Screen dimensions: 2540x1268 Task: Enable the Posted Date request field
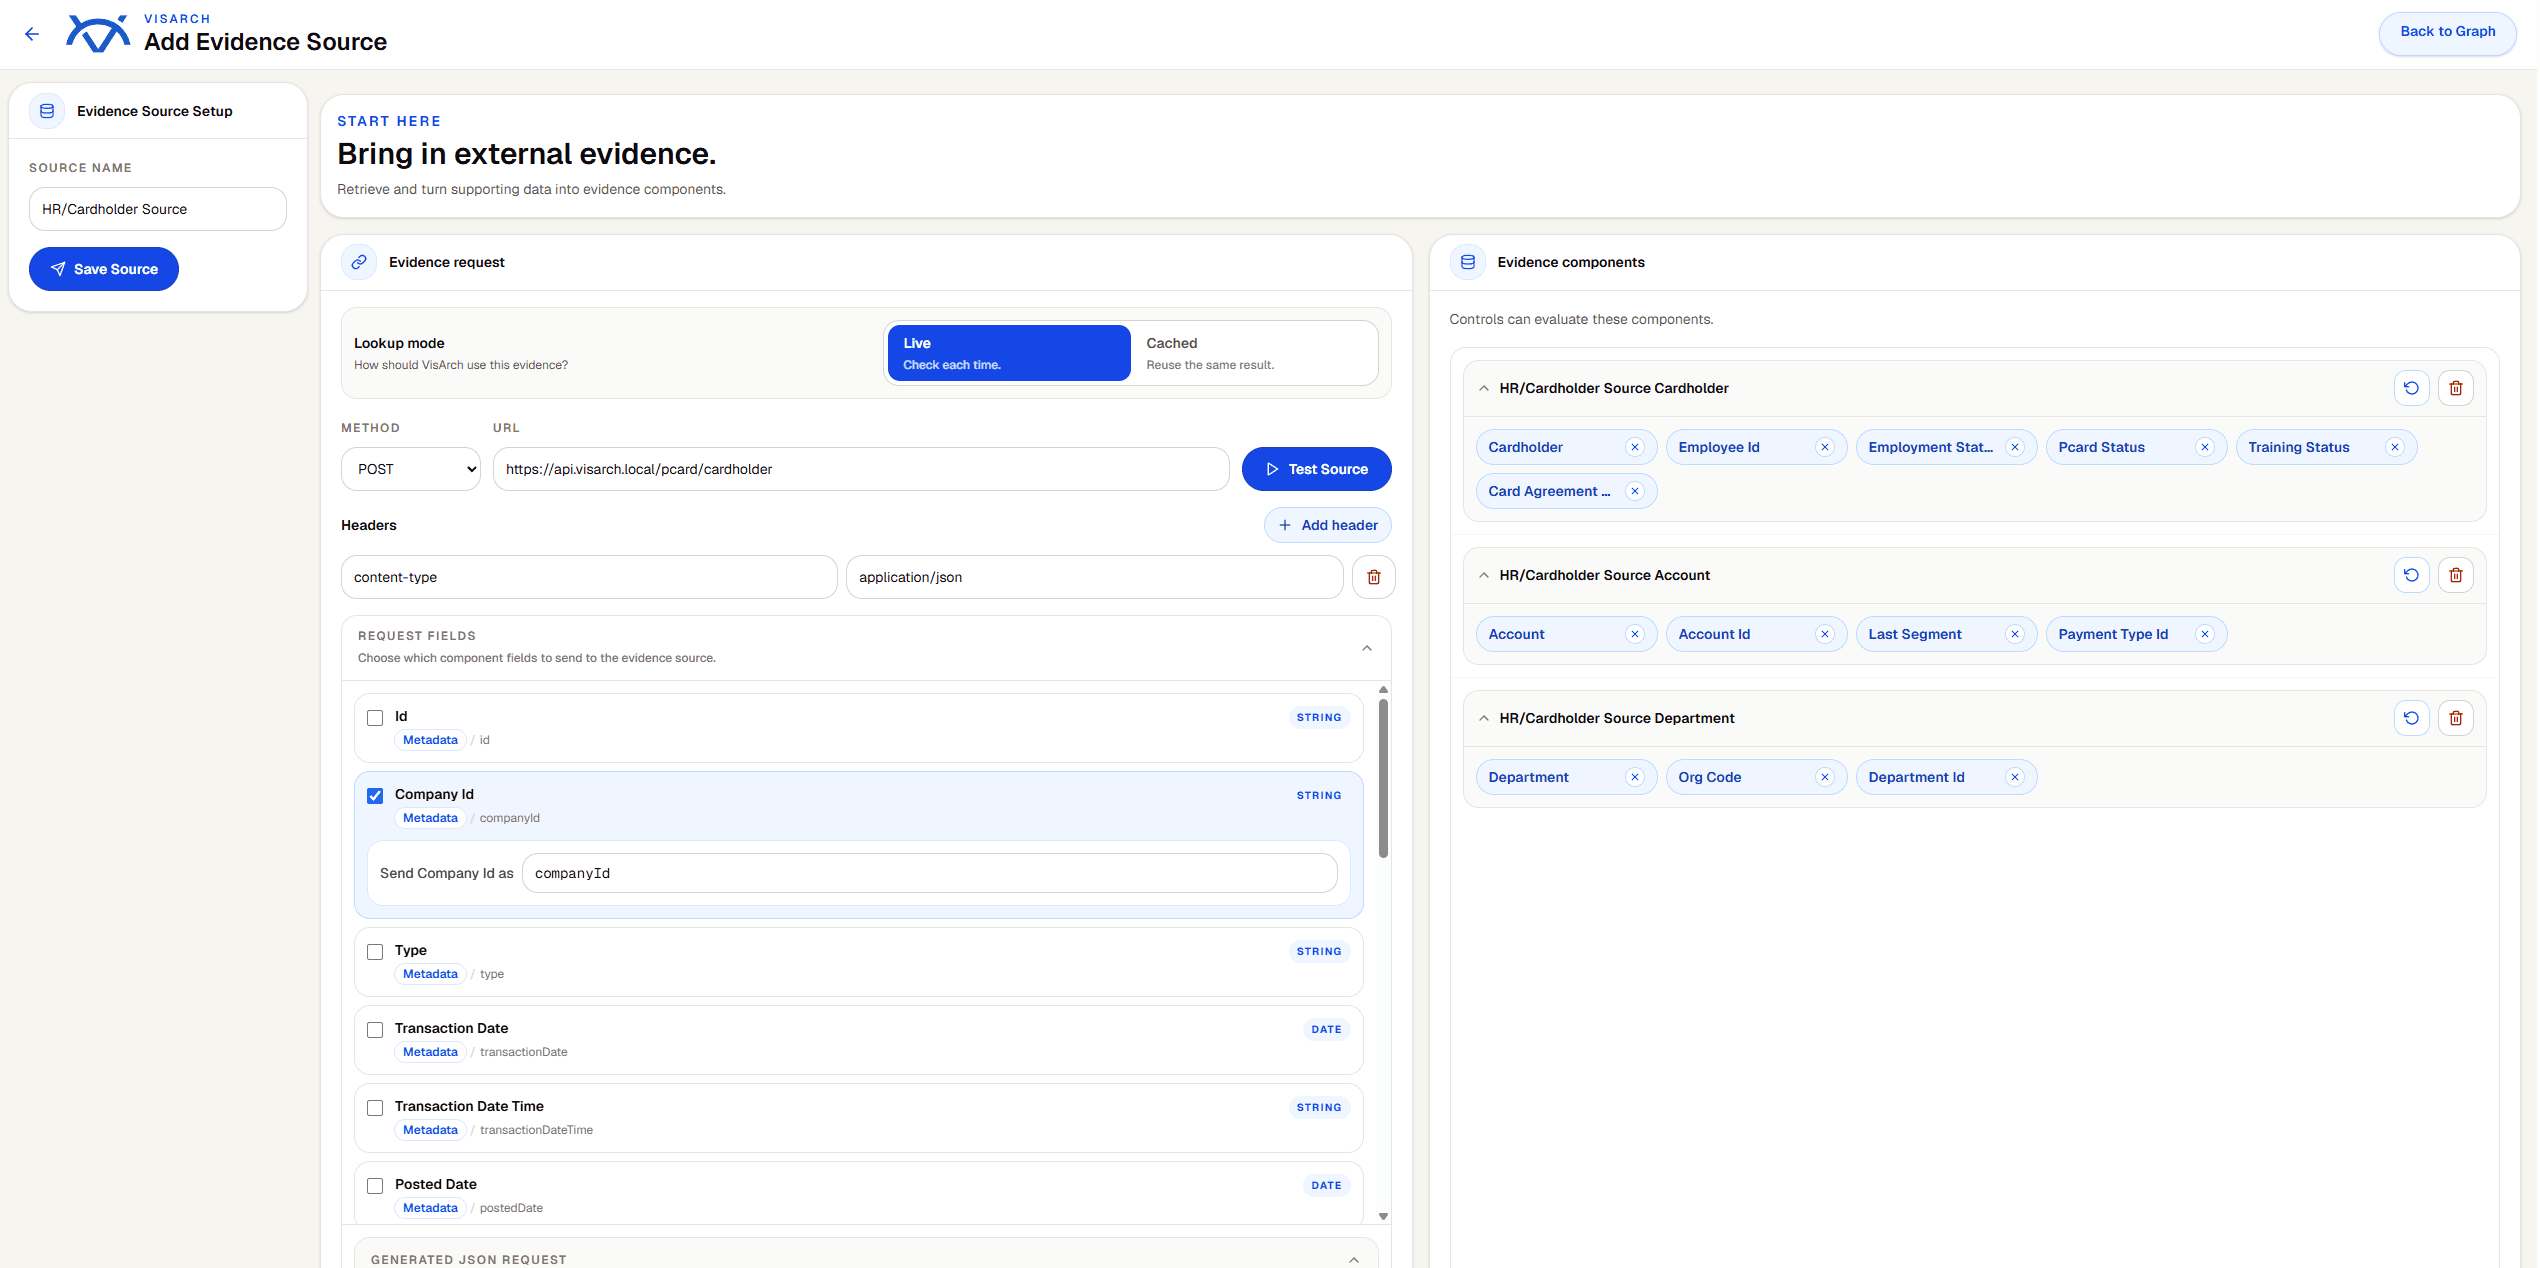coord(375,1186)
